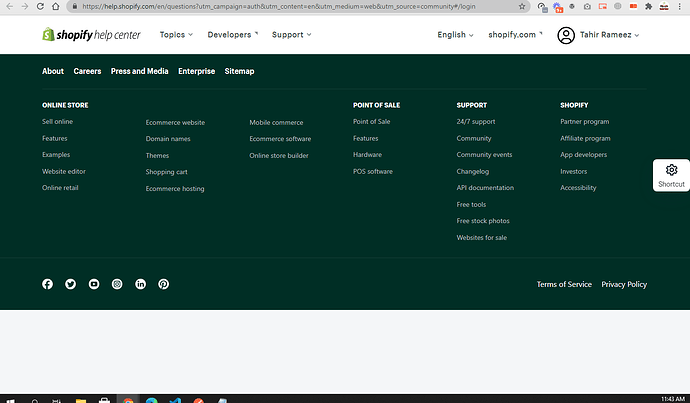The image size is (690, 403).
Task: Open the Twitter social icon
Action: (x=70, y=284)
